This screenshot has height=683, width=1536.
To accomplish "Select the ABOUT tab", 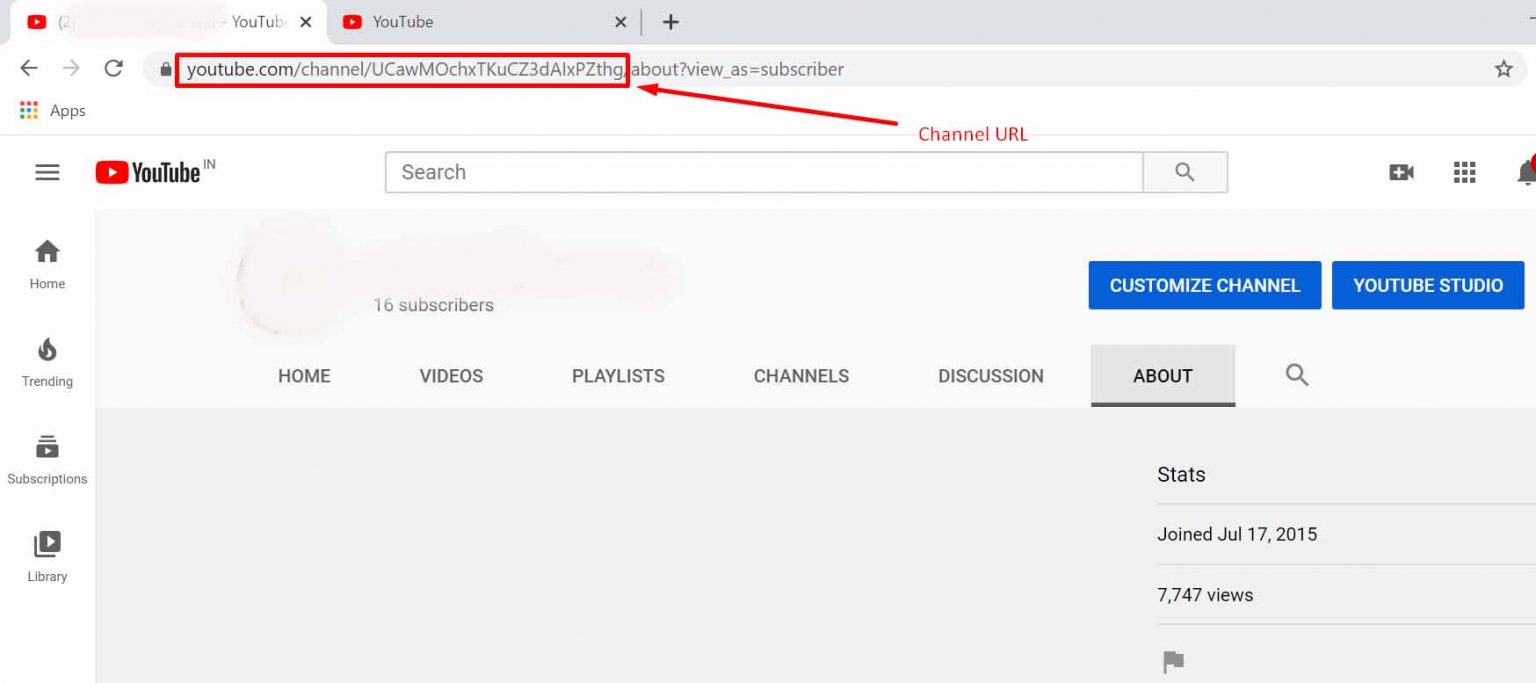I will (1163, 376).
